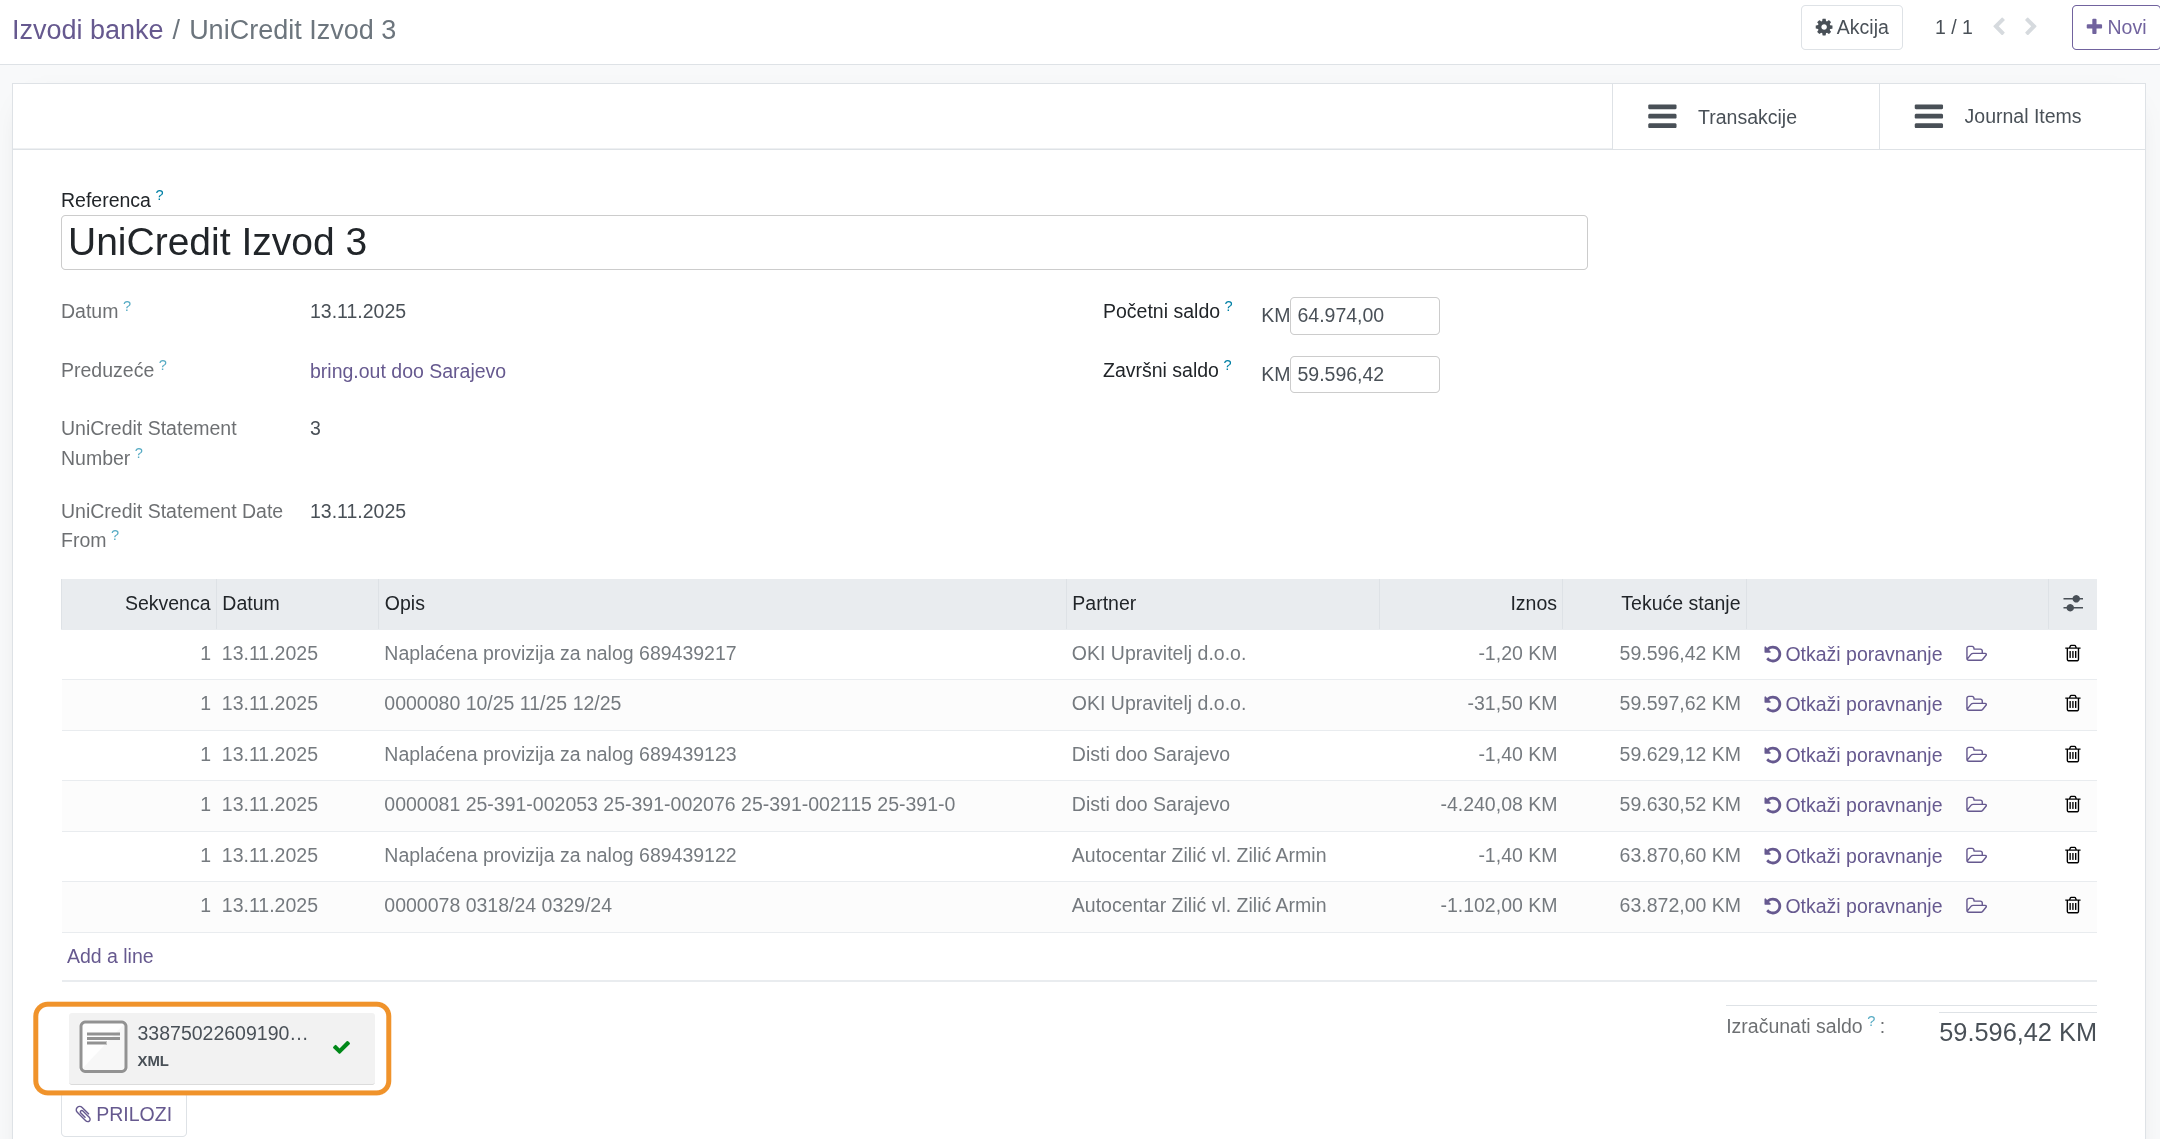Image resolution: width=2160 pixels, height=1139 pixels.
Task: Click the previous record arrow
Action: tap(1999, 27)
